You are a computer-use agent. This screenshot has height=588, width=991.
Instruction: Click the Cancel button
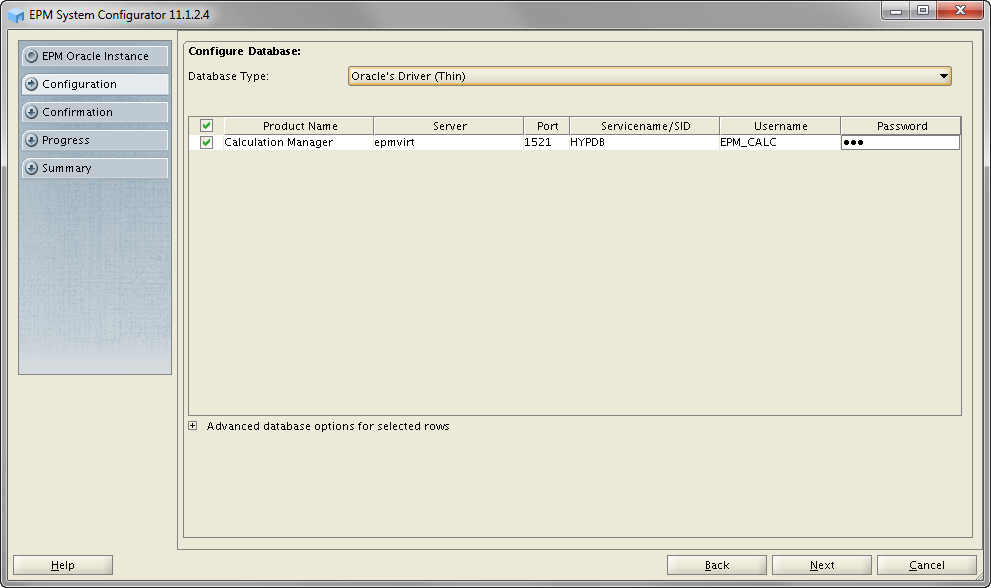pos(927,565)
